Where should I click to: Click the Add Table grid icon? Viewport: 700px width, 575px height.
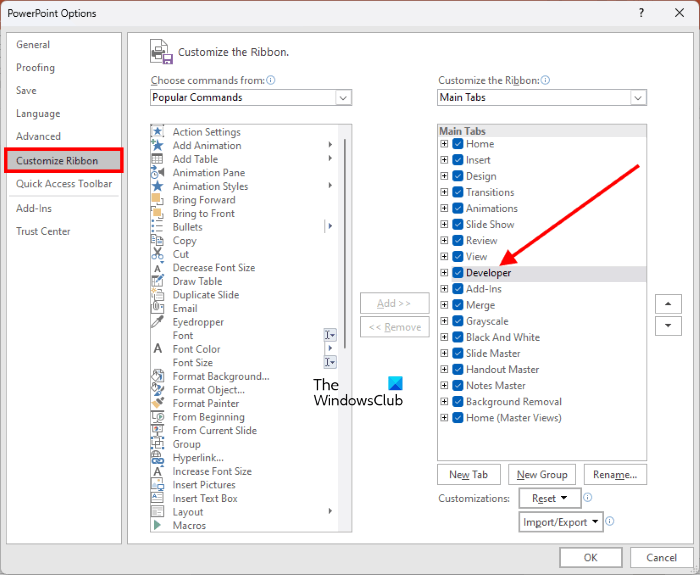(157, 159)
